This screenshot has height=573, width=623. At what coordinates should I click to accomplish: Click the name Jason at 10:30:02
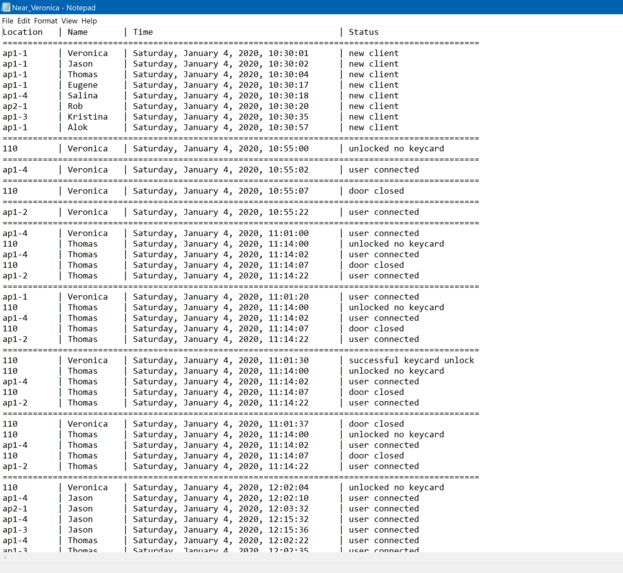[80, 64]
